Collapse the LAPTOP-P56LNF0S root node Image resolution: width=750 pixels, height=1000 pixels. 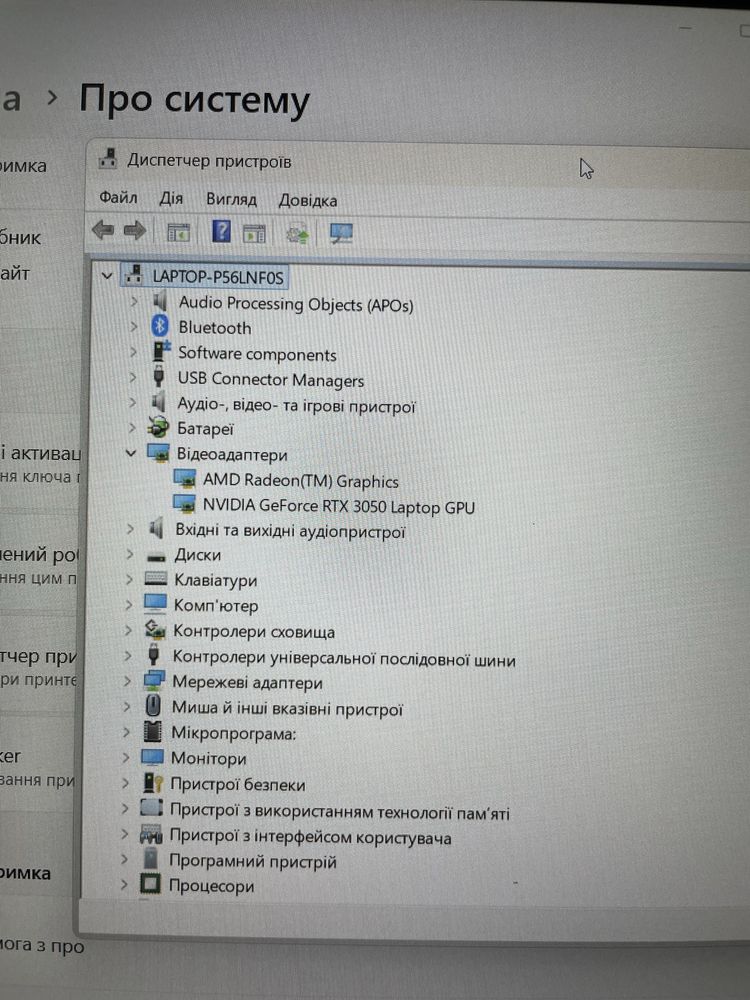click(107, 276)
